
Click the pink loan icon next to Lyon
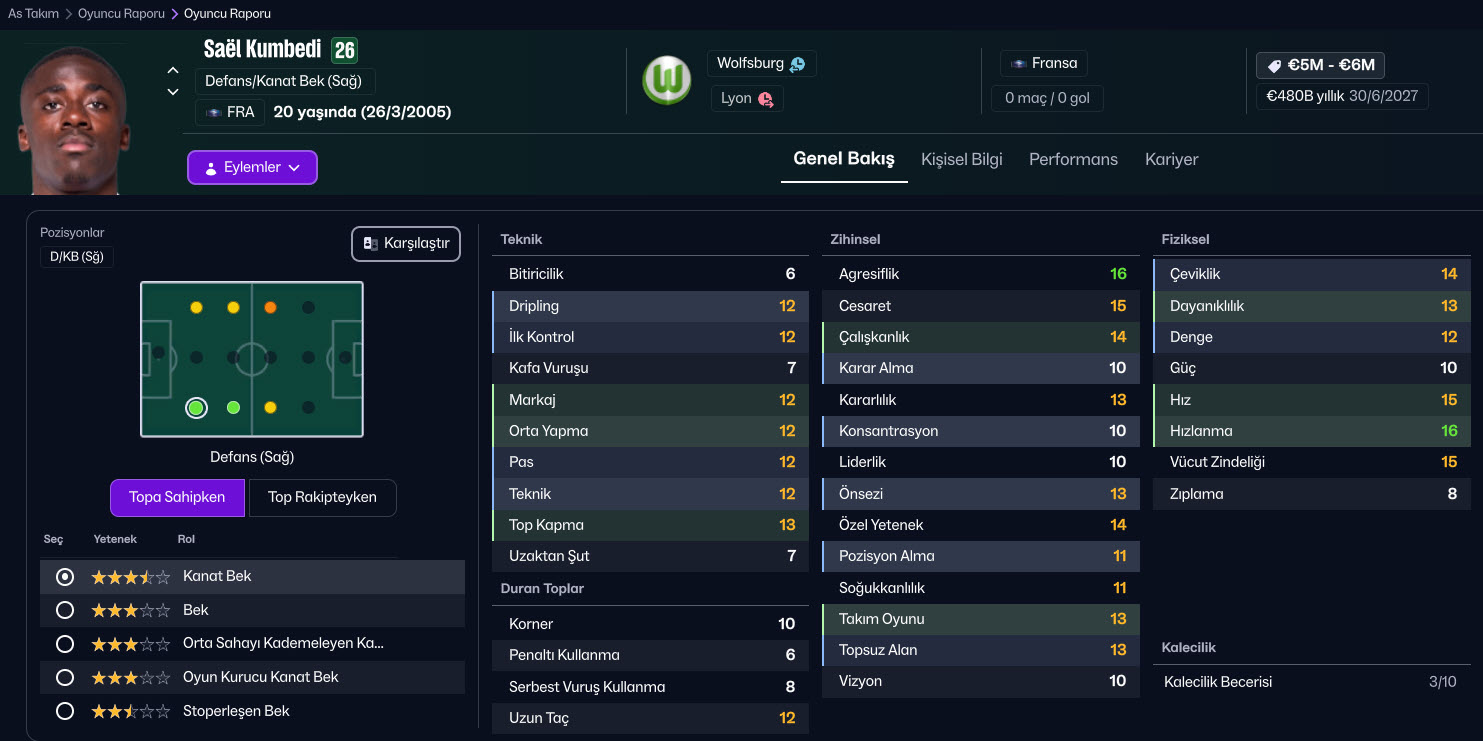click(765, 99)
